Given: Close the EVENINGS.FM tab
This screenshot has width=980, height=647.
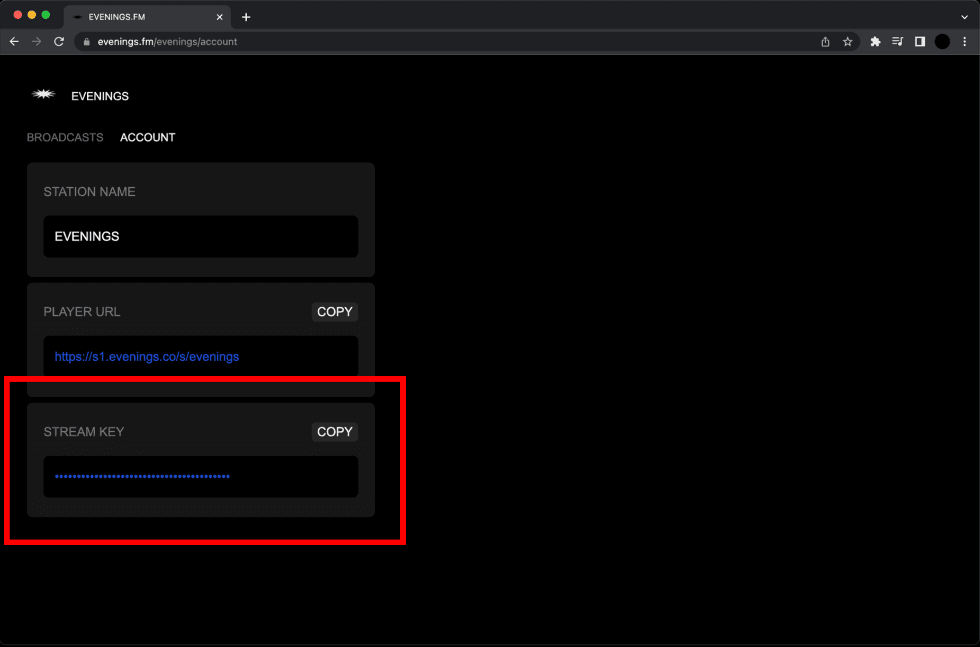Looking at the screenshot, I should [x=219, y=17].
